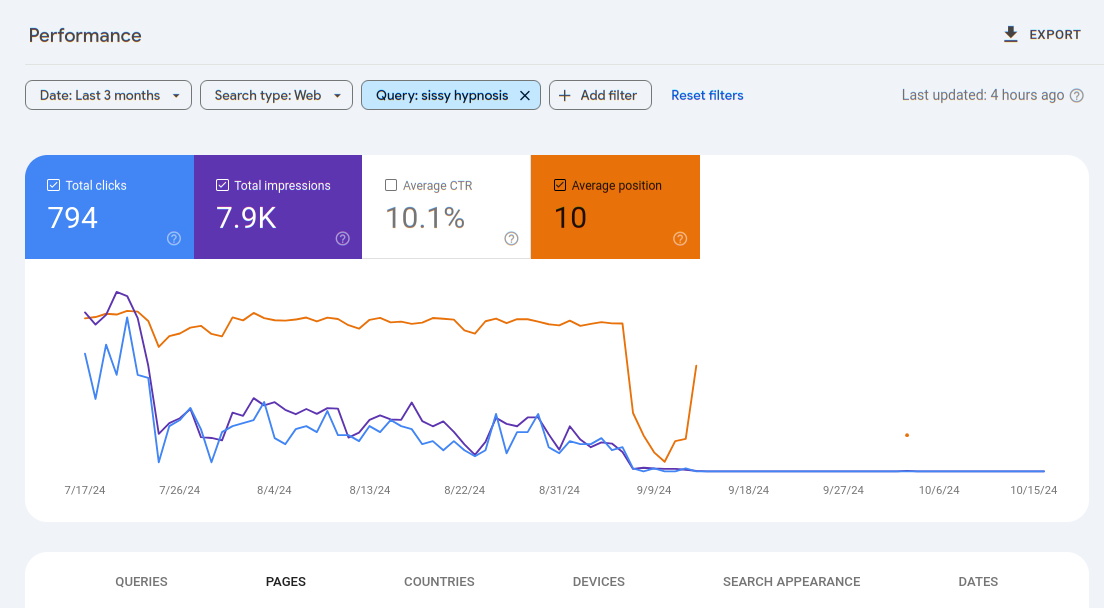The image size is (1104, 608).
Task: Expand the Search type: Web dropdown
Action: point(276,96)
